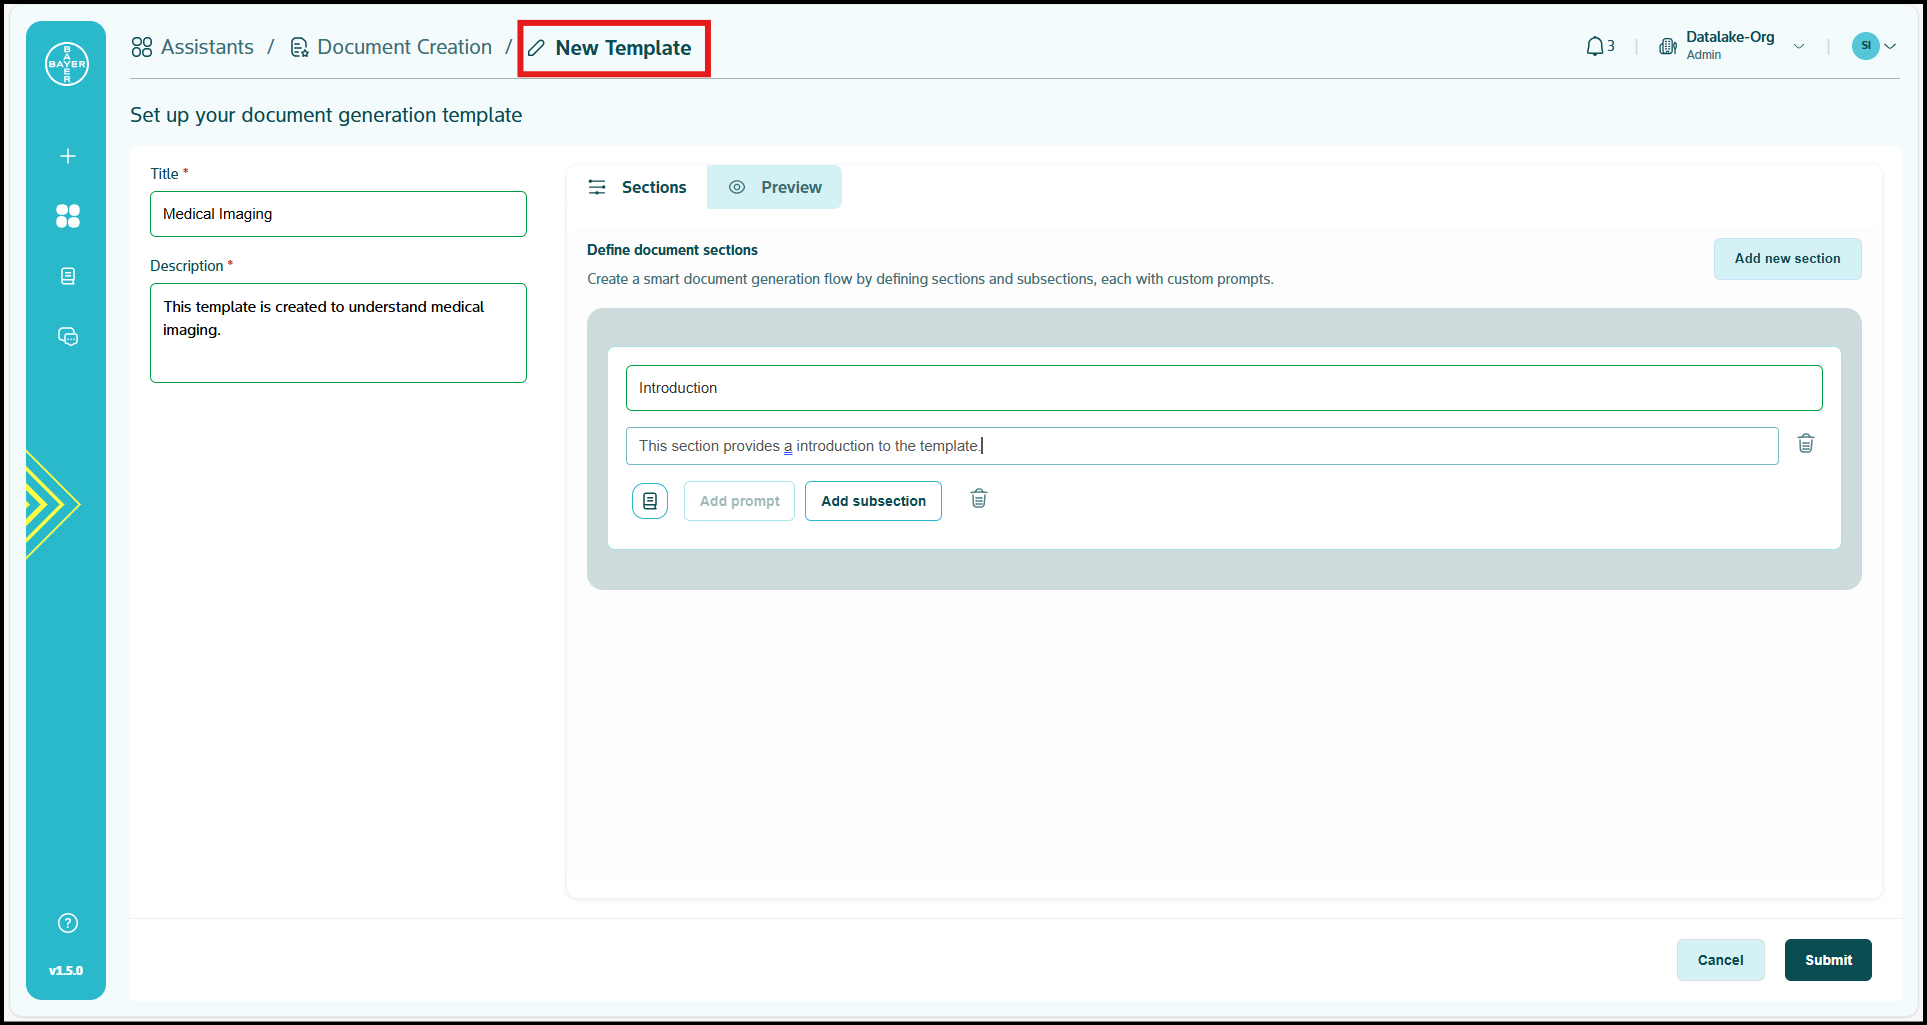Switch to the Preview tab
Image resolution: width=1927 pixels, height=1025 pixels.
pos(775,187)
